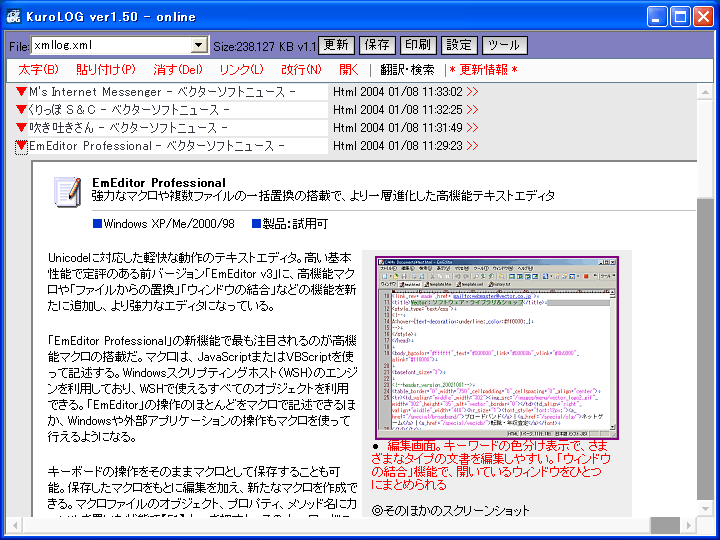The image size is (720, 540).
Task: Click >> arrow for 11:33:02 entry
Action: click(472, 92)
